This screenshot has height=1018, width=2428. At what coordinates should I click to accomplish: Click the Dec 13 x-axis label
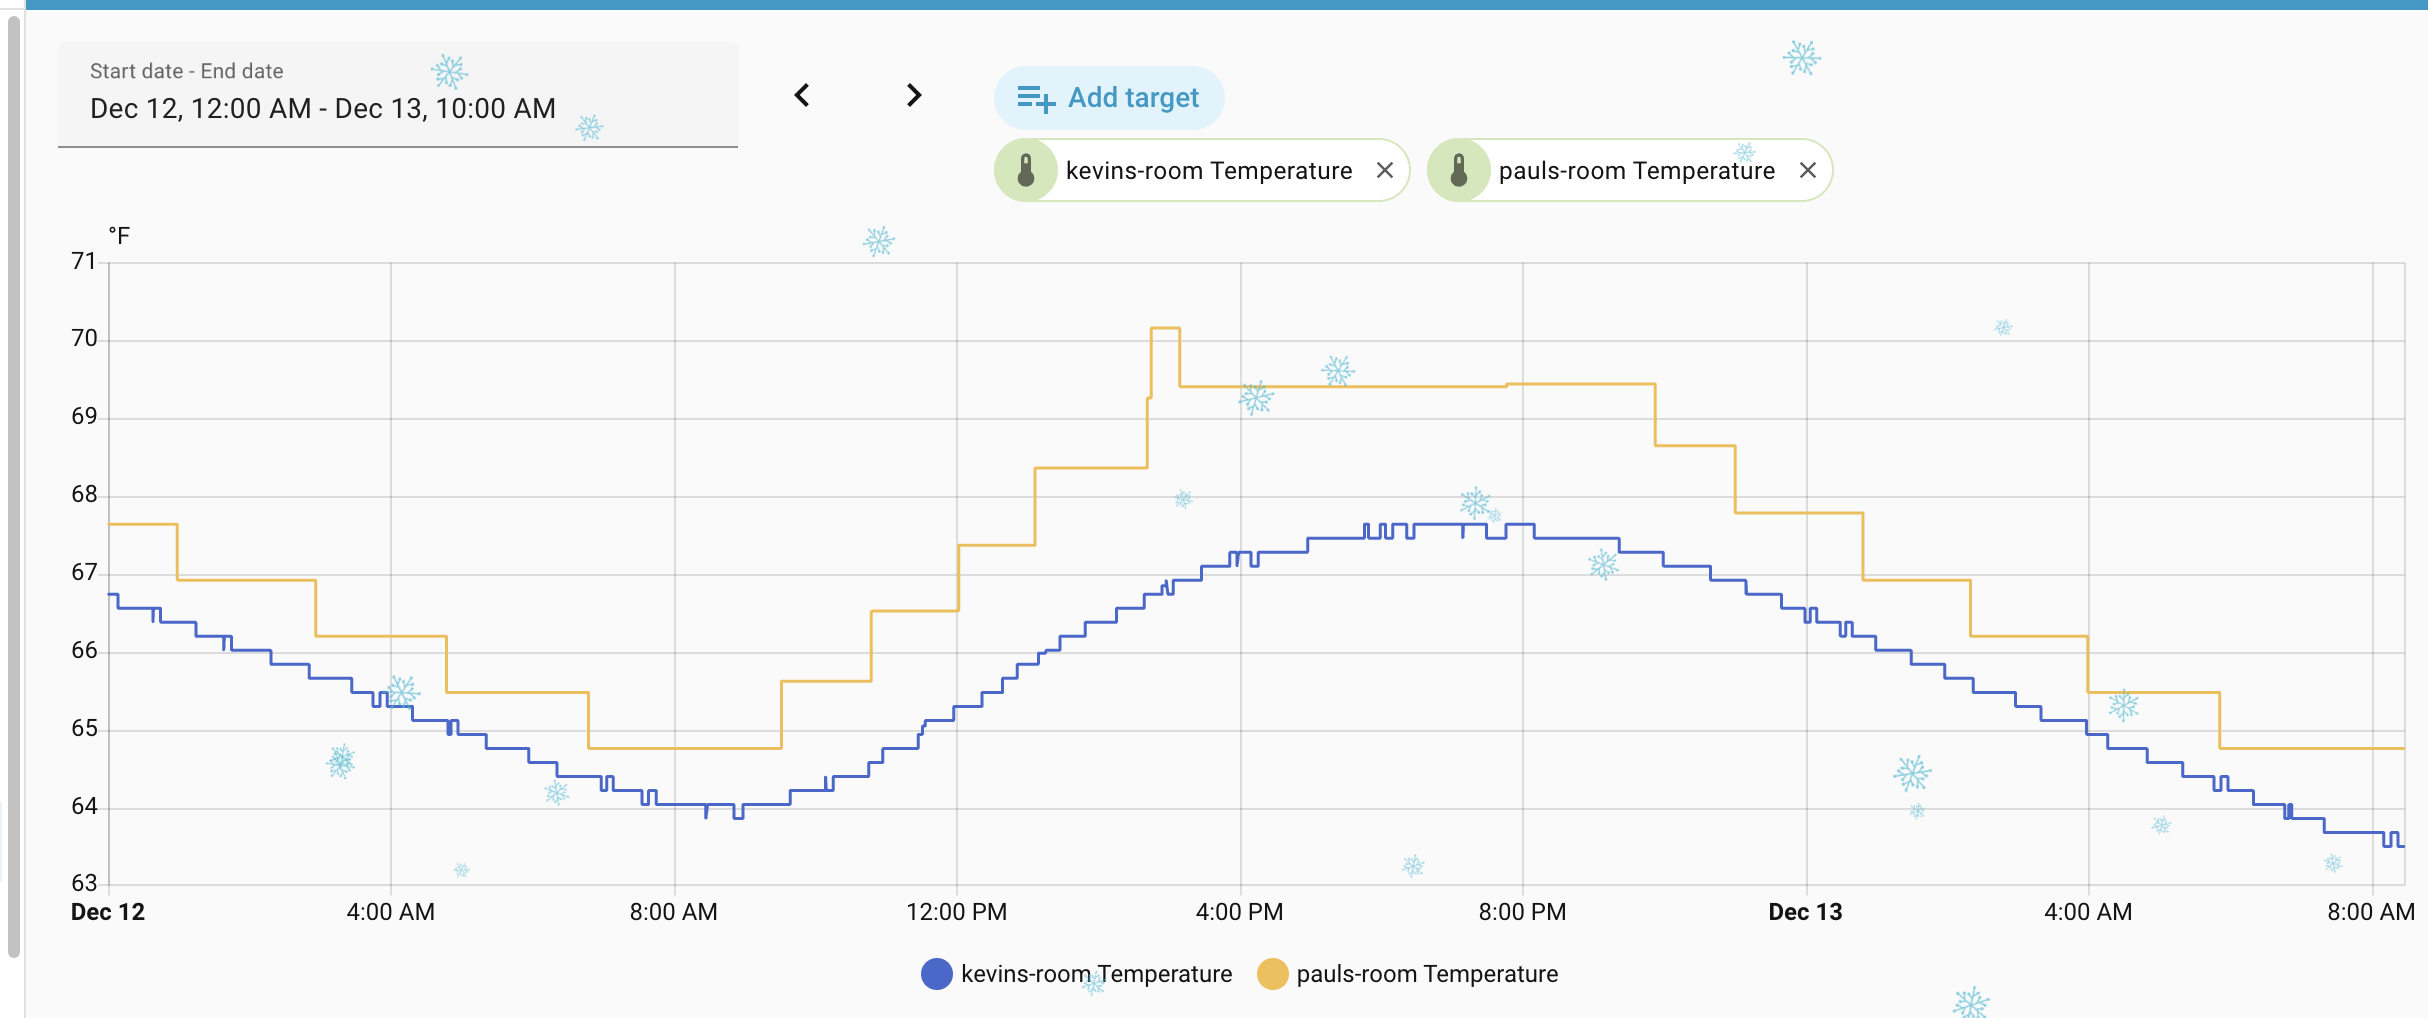[x=1805, y=912]
